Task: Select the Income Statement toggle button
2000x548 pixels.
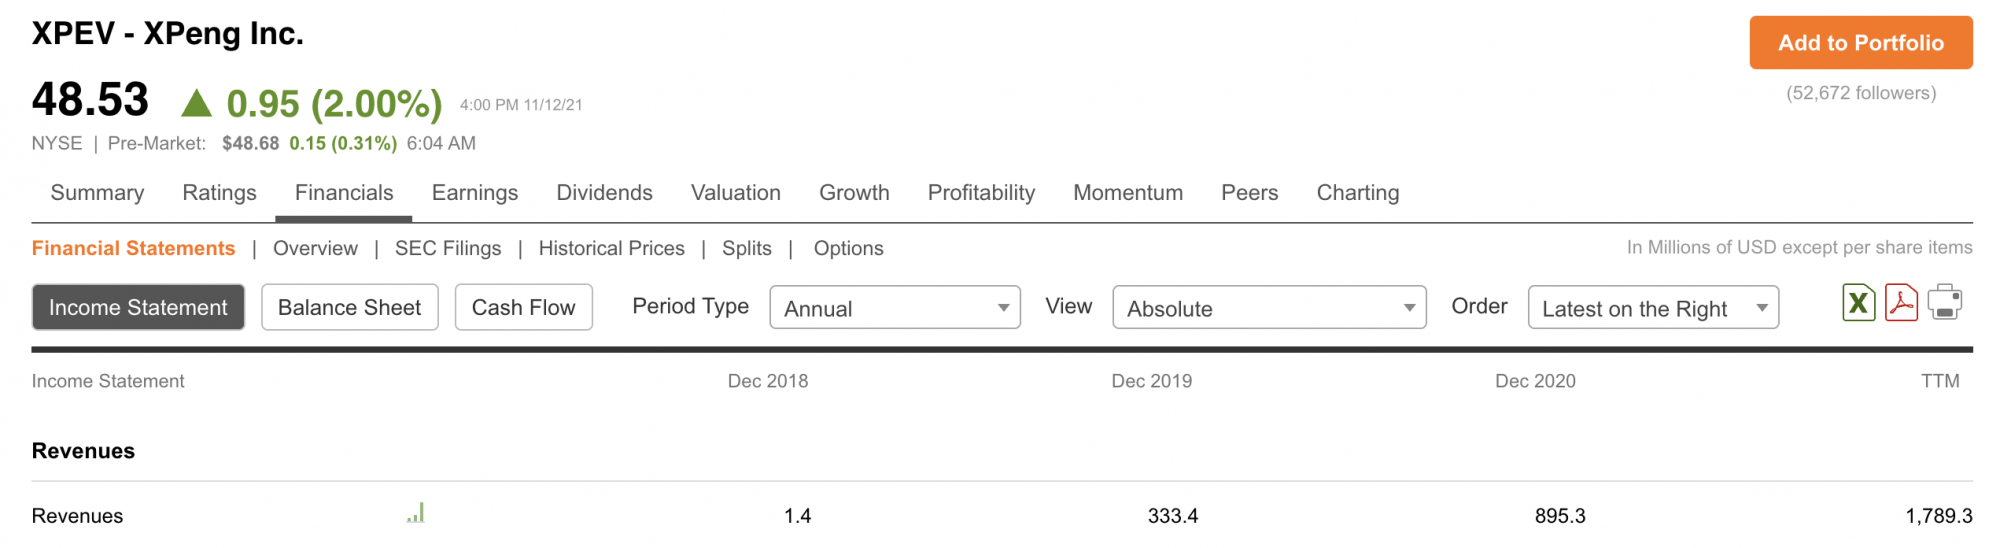Action: tap(138, 308)
